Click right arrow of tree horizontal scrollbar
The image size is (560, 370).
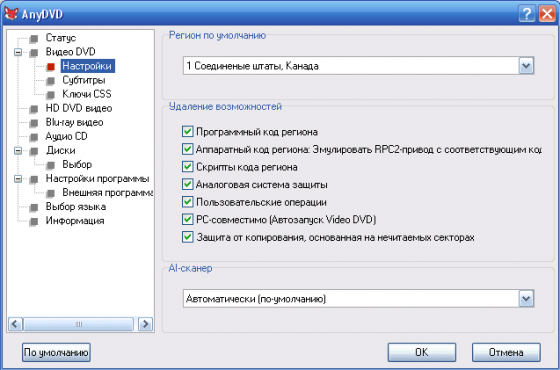pyautogui.click(x=145, y=324)
